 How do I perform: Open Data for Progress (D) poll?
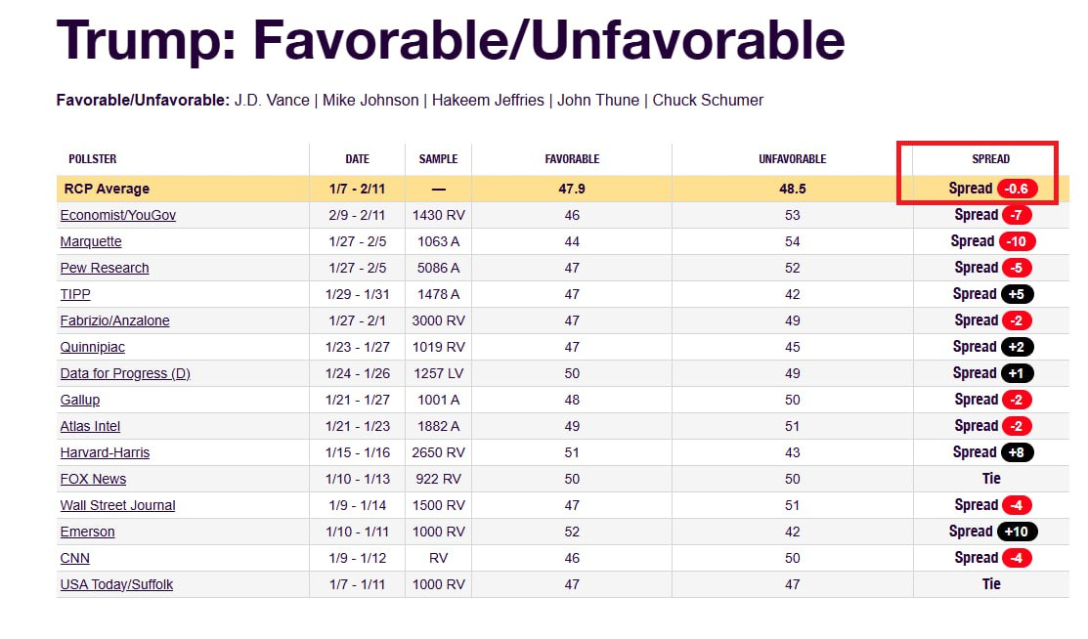click(x=125, y=374)
